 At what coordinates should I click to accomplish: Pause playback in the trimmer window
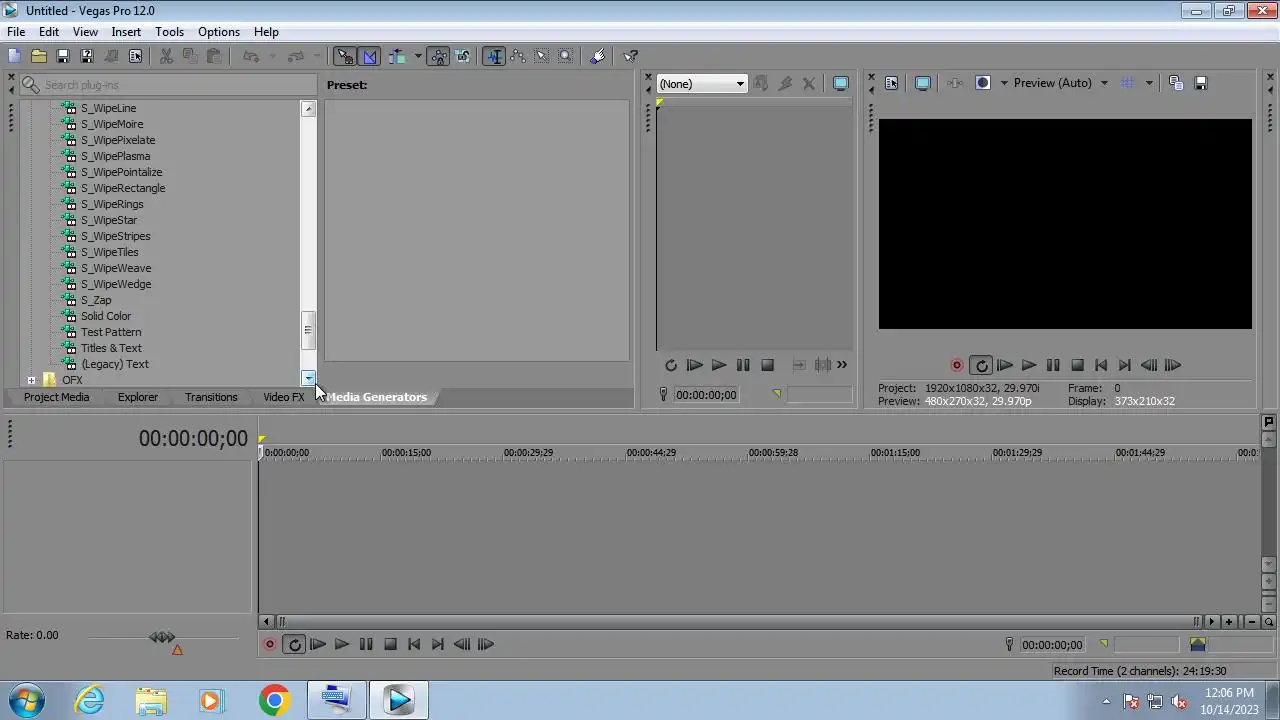[x=743, y=366]
